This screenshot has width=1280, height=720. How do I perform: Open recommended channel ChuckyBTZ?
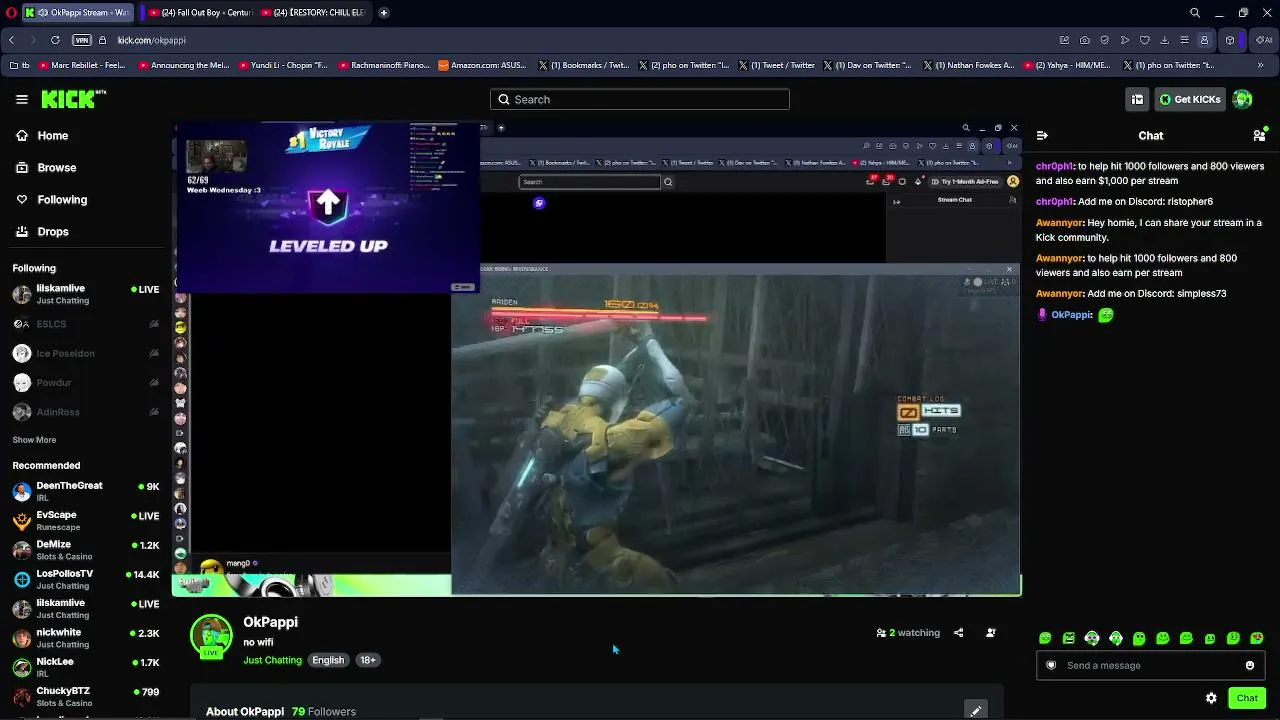coord(86,696)
